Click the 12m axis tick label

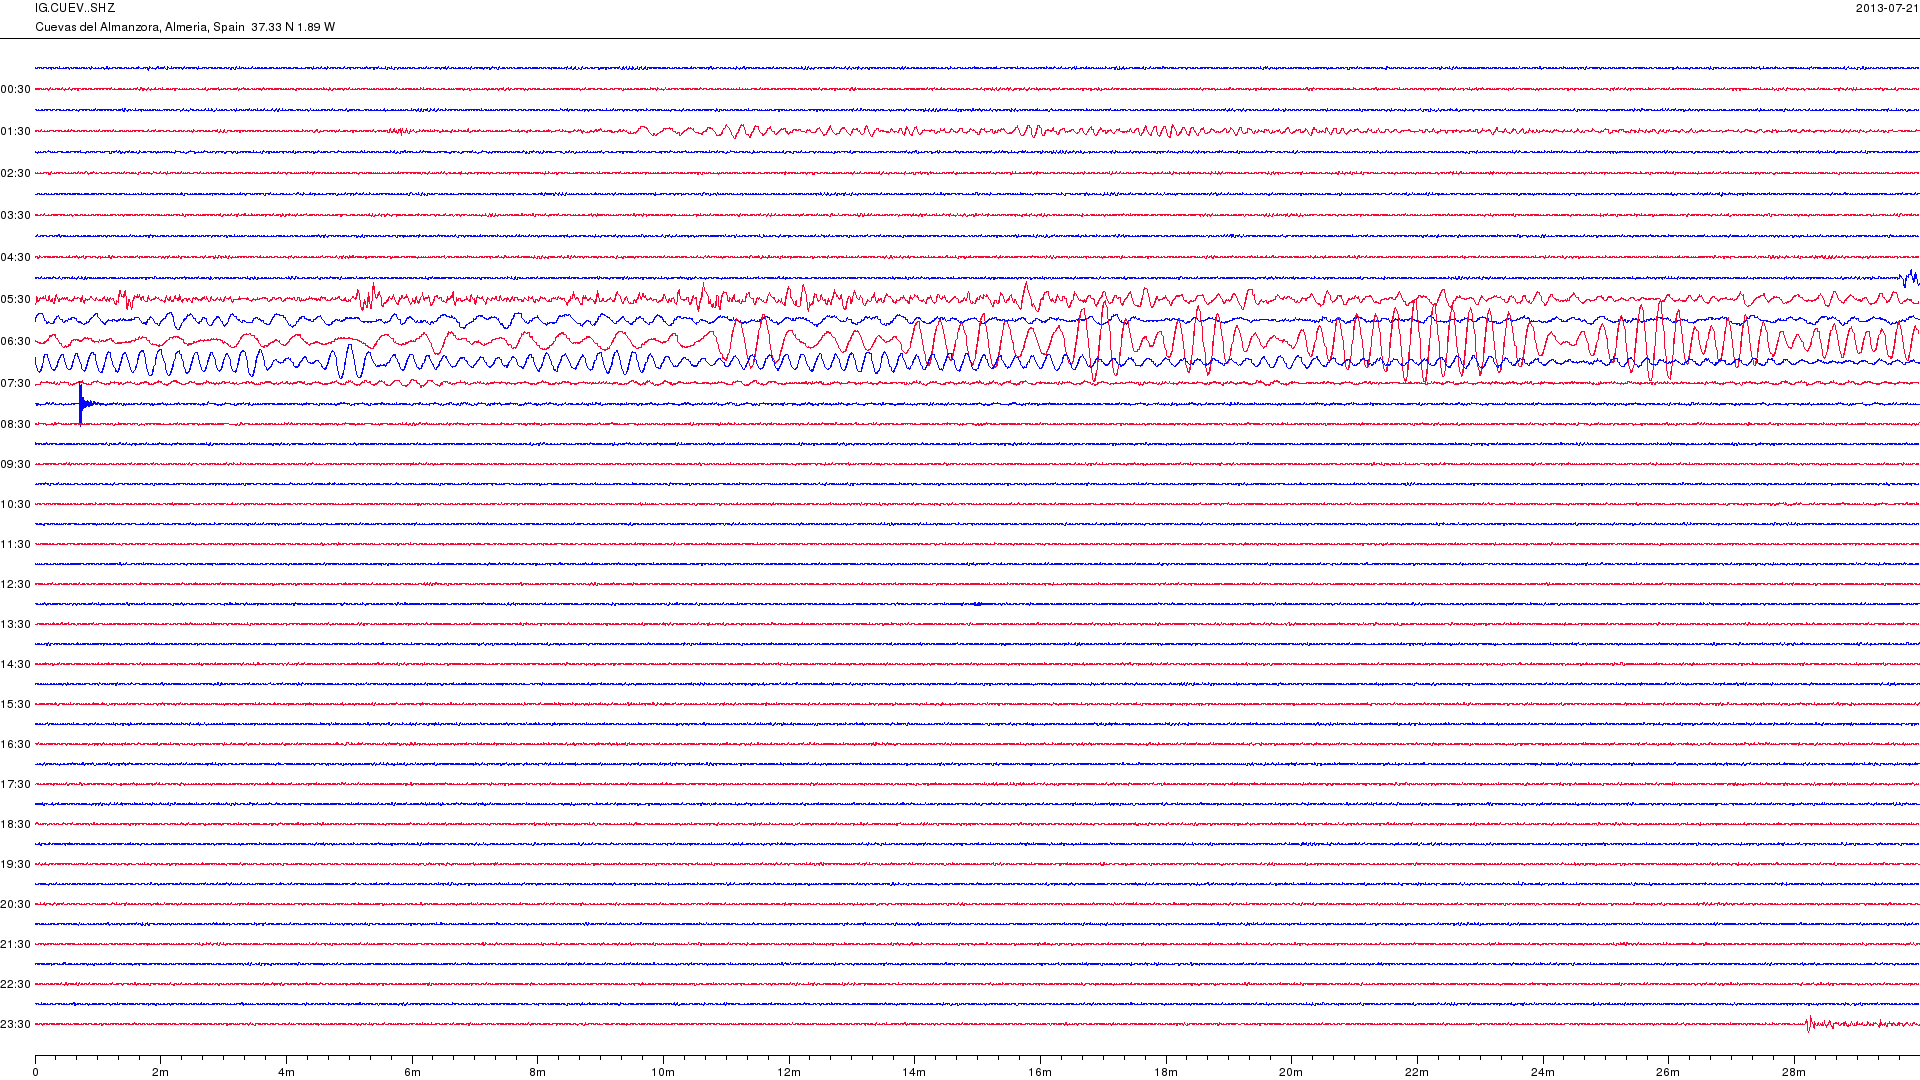click(789, 1072)
